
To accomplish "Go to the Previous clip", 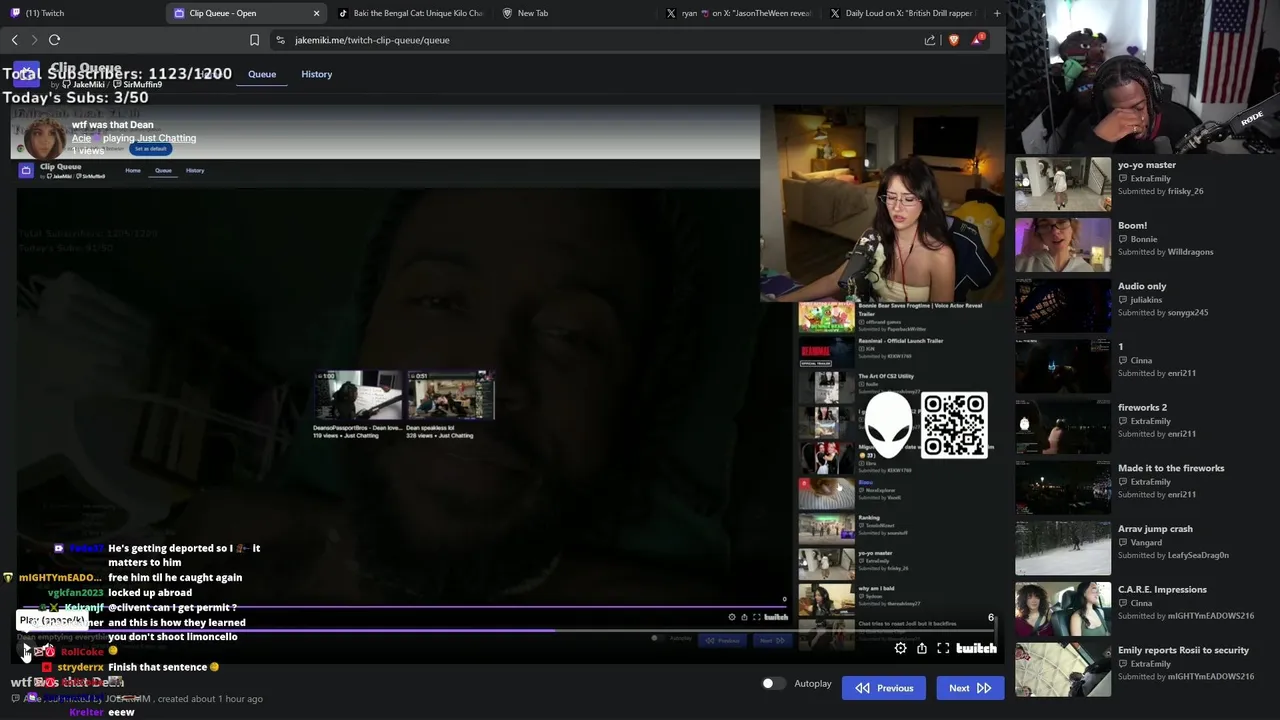I will click(x=884, y=688).
